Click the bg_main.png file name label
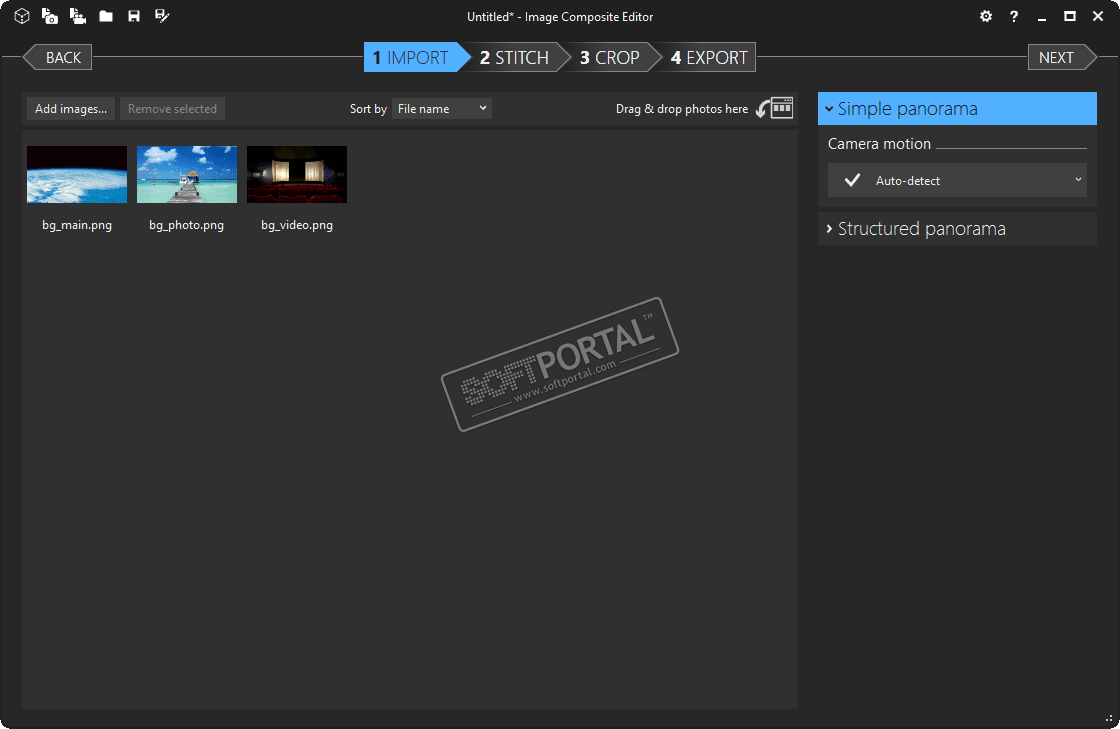The height and width of the screenshot is (729, 1120). 77,225
